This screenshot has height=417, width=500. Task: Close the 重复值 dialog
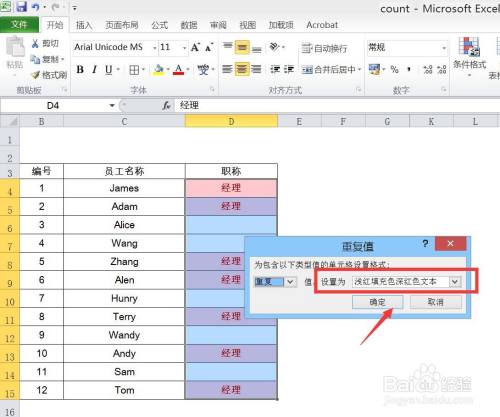(450, 243)
